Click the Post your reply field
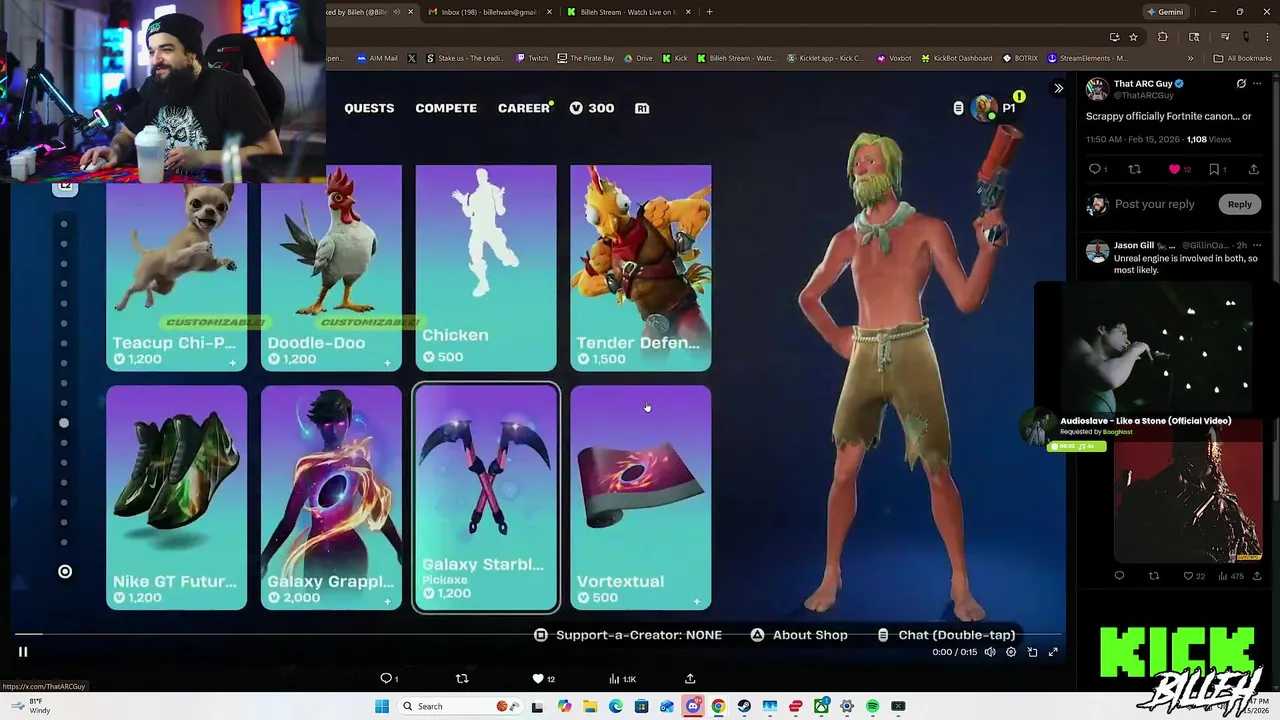 point(1155,204)
